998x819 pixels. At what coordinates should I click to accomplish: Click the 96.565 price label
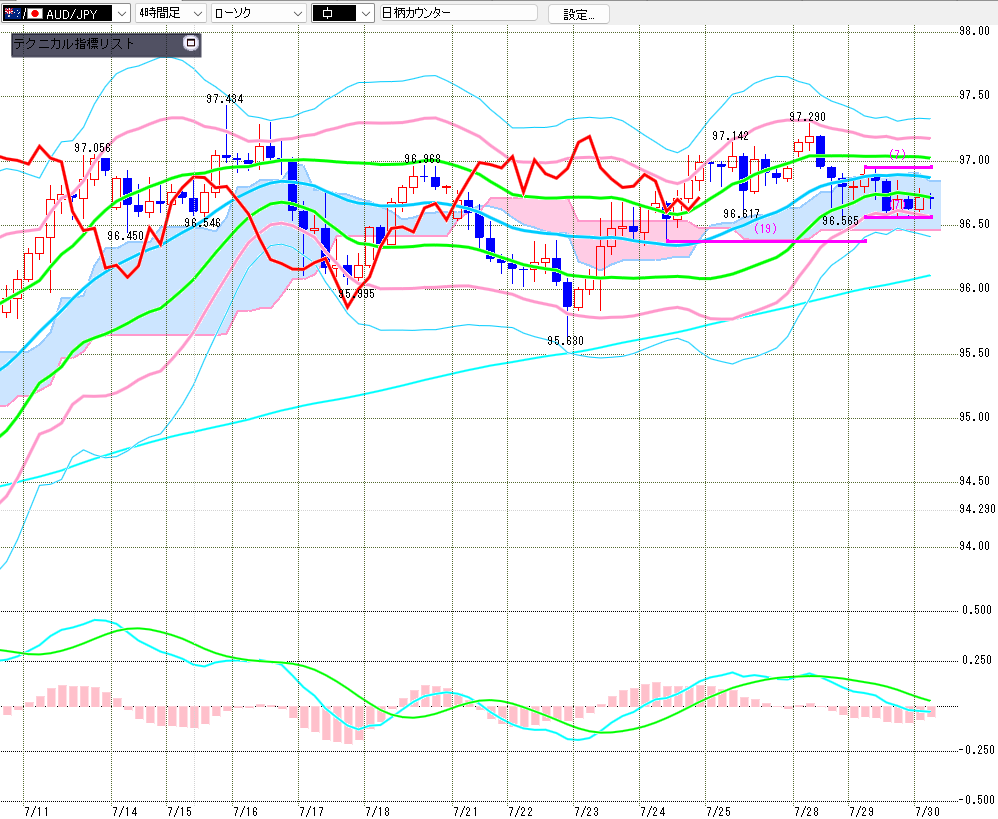(x=840, y=221)
